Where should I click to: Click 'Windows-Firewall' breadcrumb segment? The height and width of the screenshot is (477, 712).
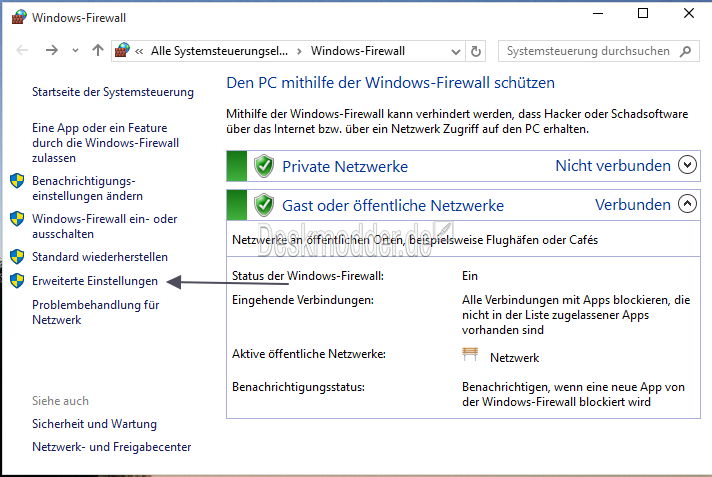pyautogui.click(x=357, y=51)
